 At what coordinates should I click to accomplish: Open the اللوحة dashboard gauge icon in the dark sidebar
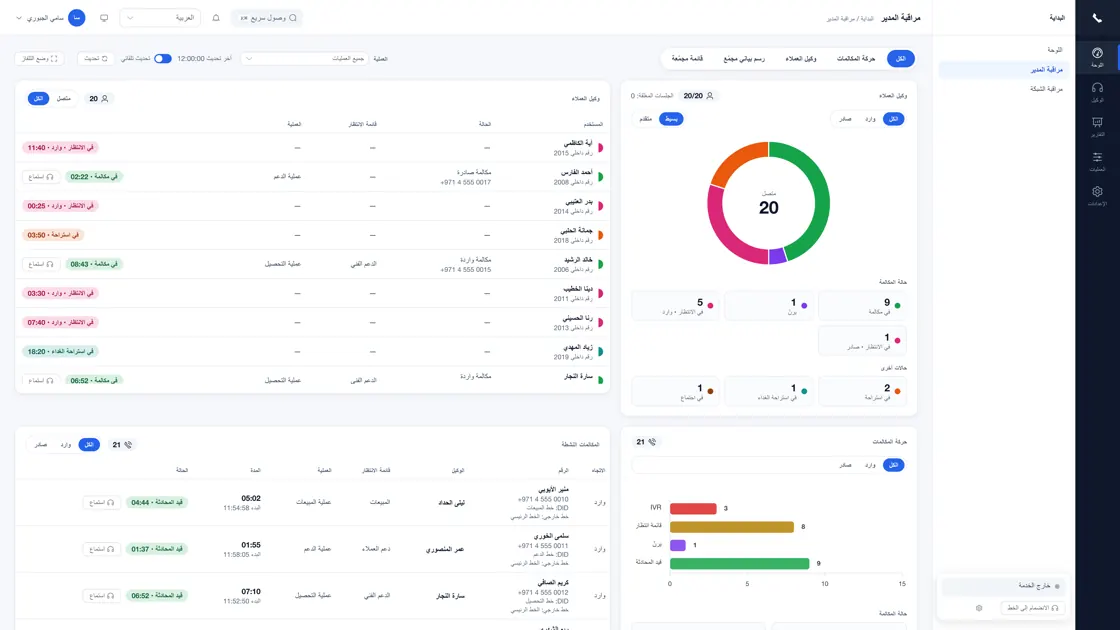coord(1097,56)
